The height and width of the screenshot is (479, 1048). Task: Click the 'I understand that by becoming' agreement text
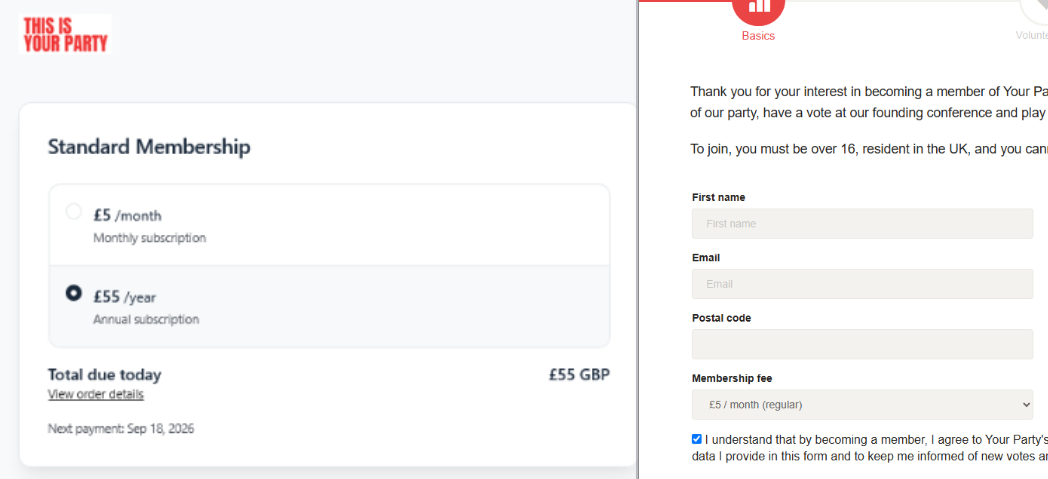[x=870, y=439]
